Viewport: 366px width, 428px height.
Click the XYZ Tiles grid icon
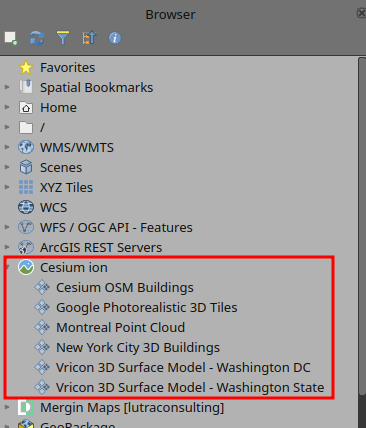click(26, 187)
